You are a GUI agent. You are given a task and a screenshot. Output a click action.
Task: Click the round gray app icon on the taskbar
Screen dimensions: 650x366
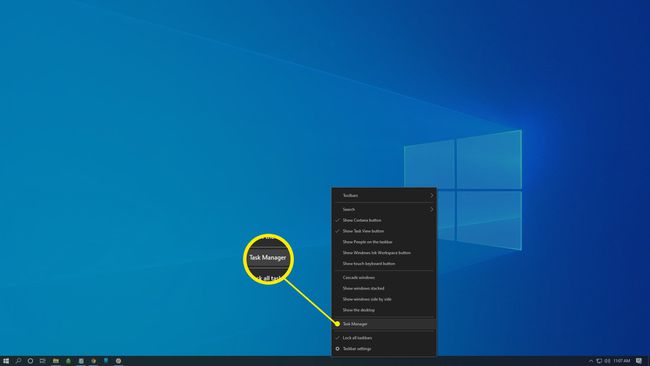[118, 361]
